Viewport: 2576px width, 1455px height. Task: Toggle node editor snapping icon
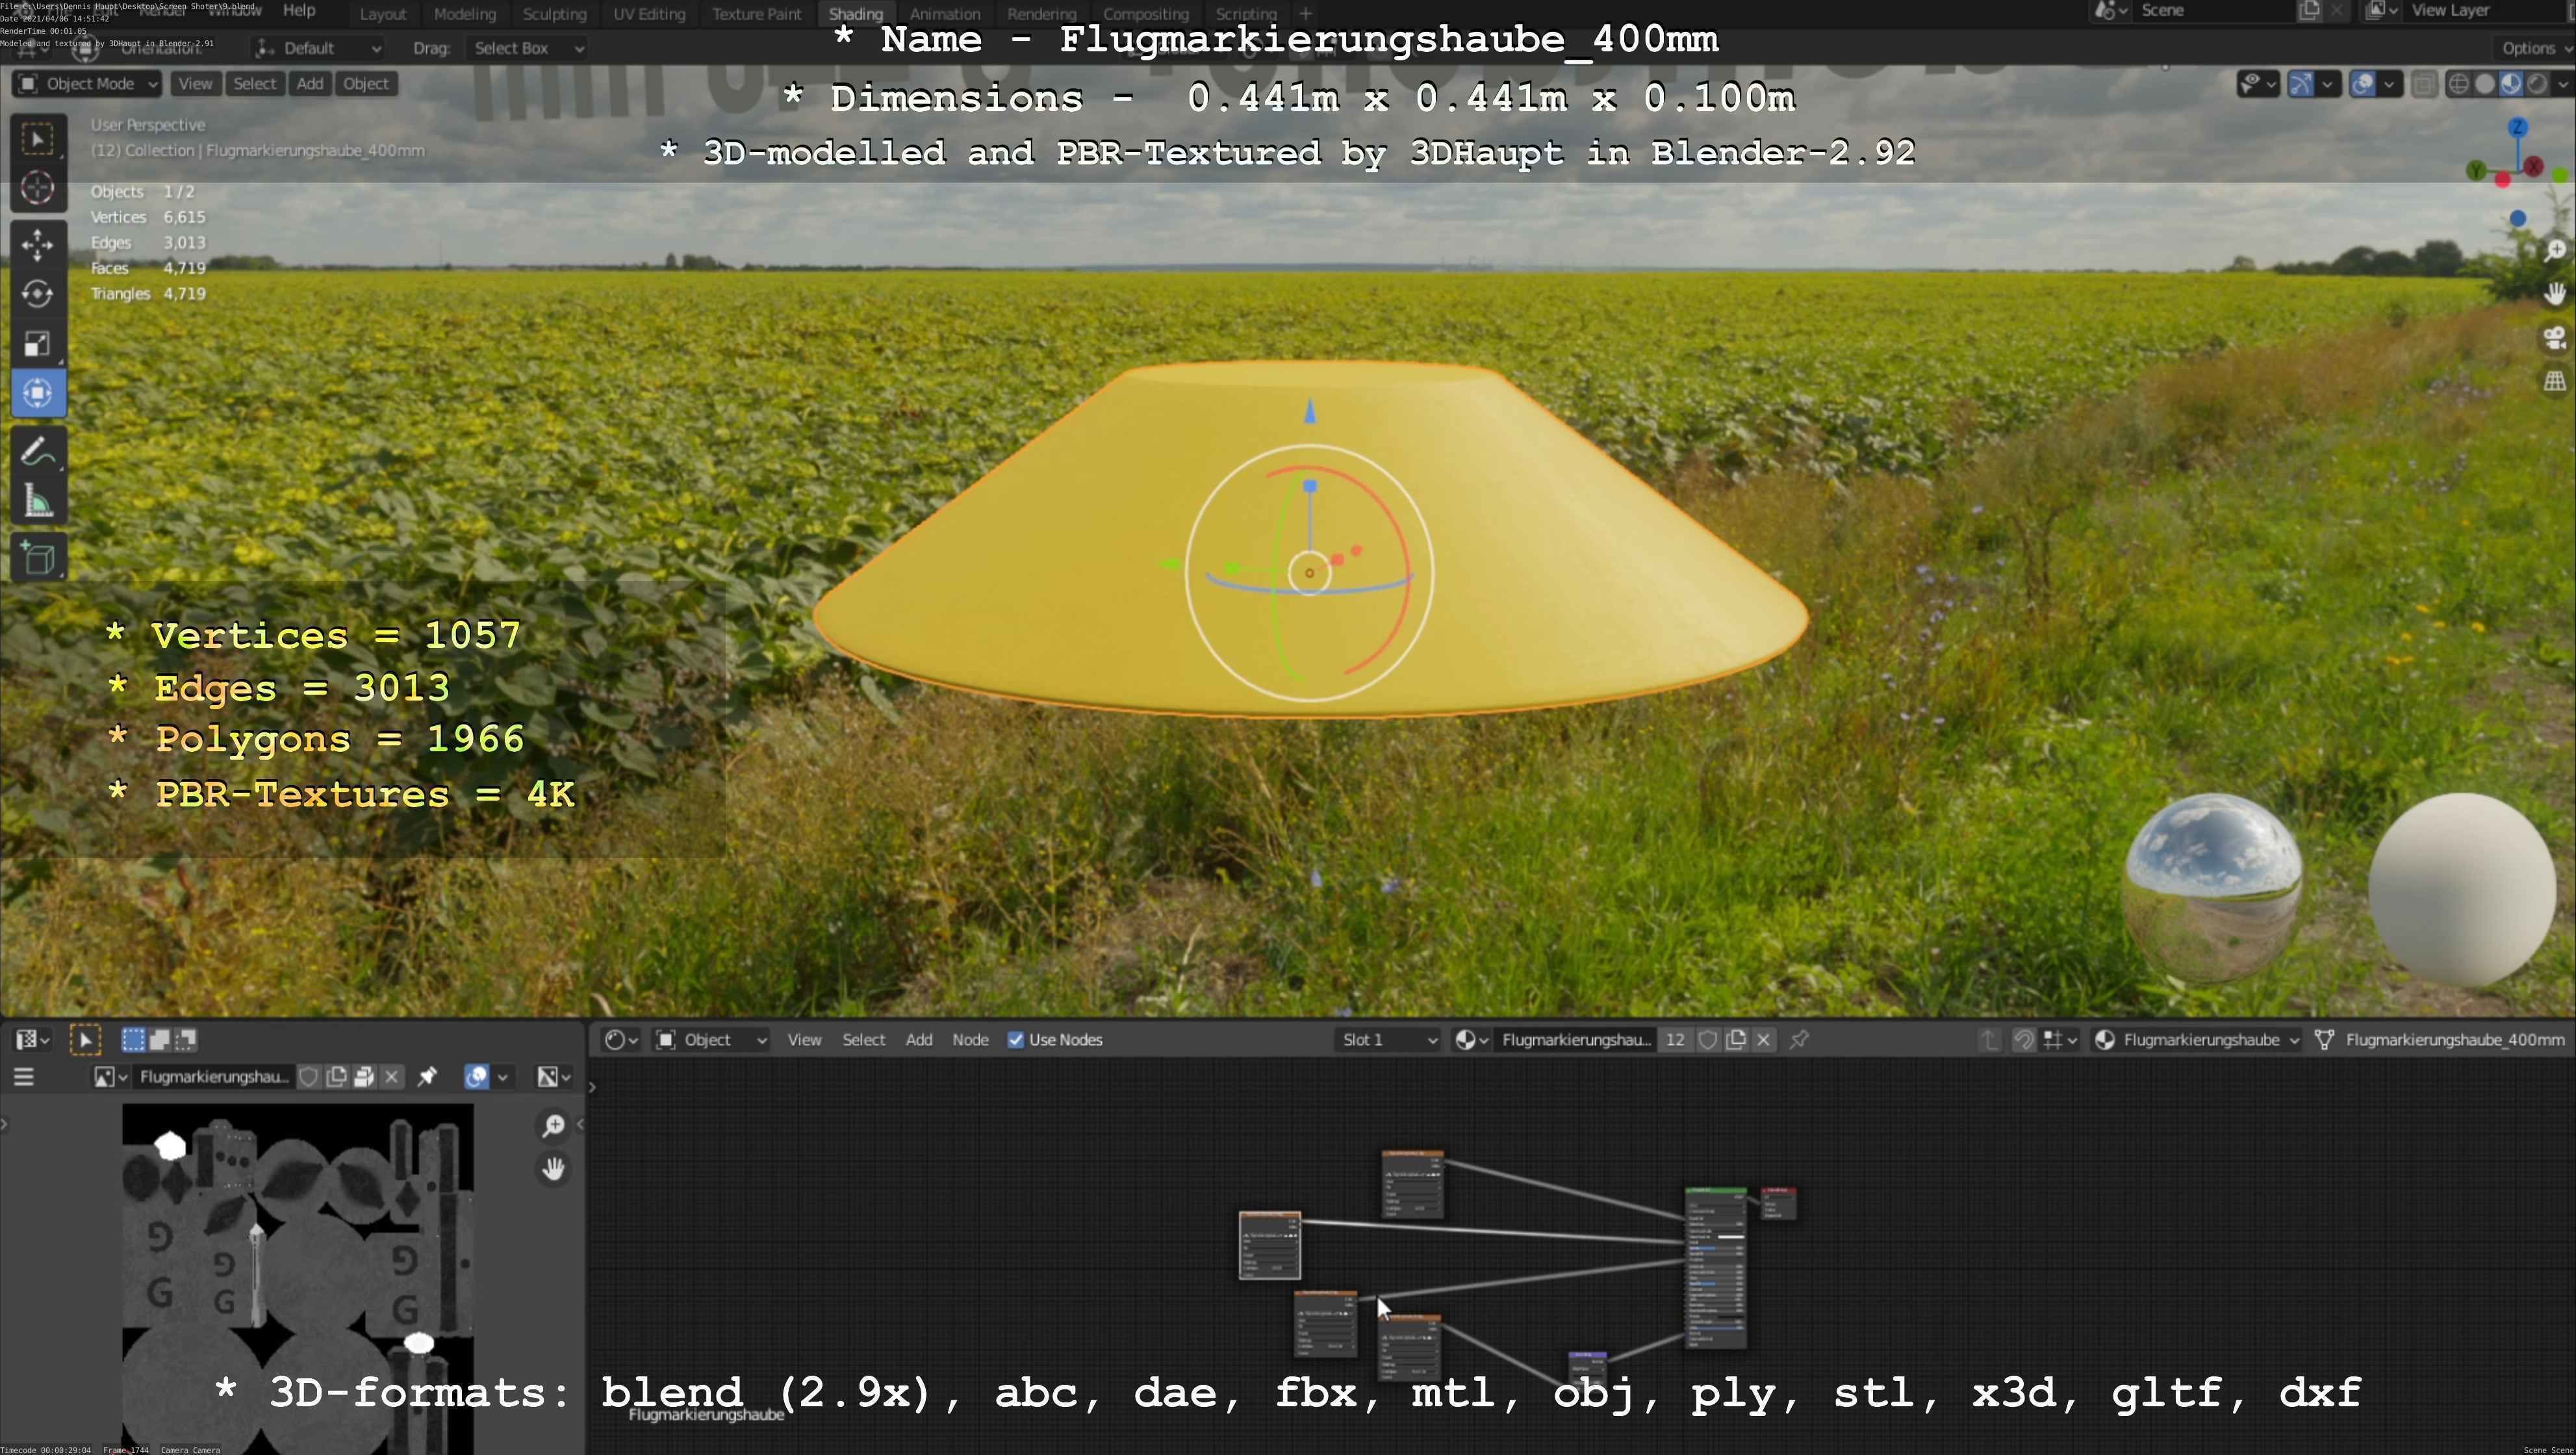[x=2024, y=1040]
